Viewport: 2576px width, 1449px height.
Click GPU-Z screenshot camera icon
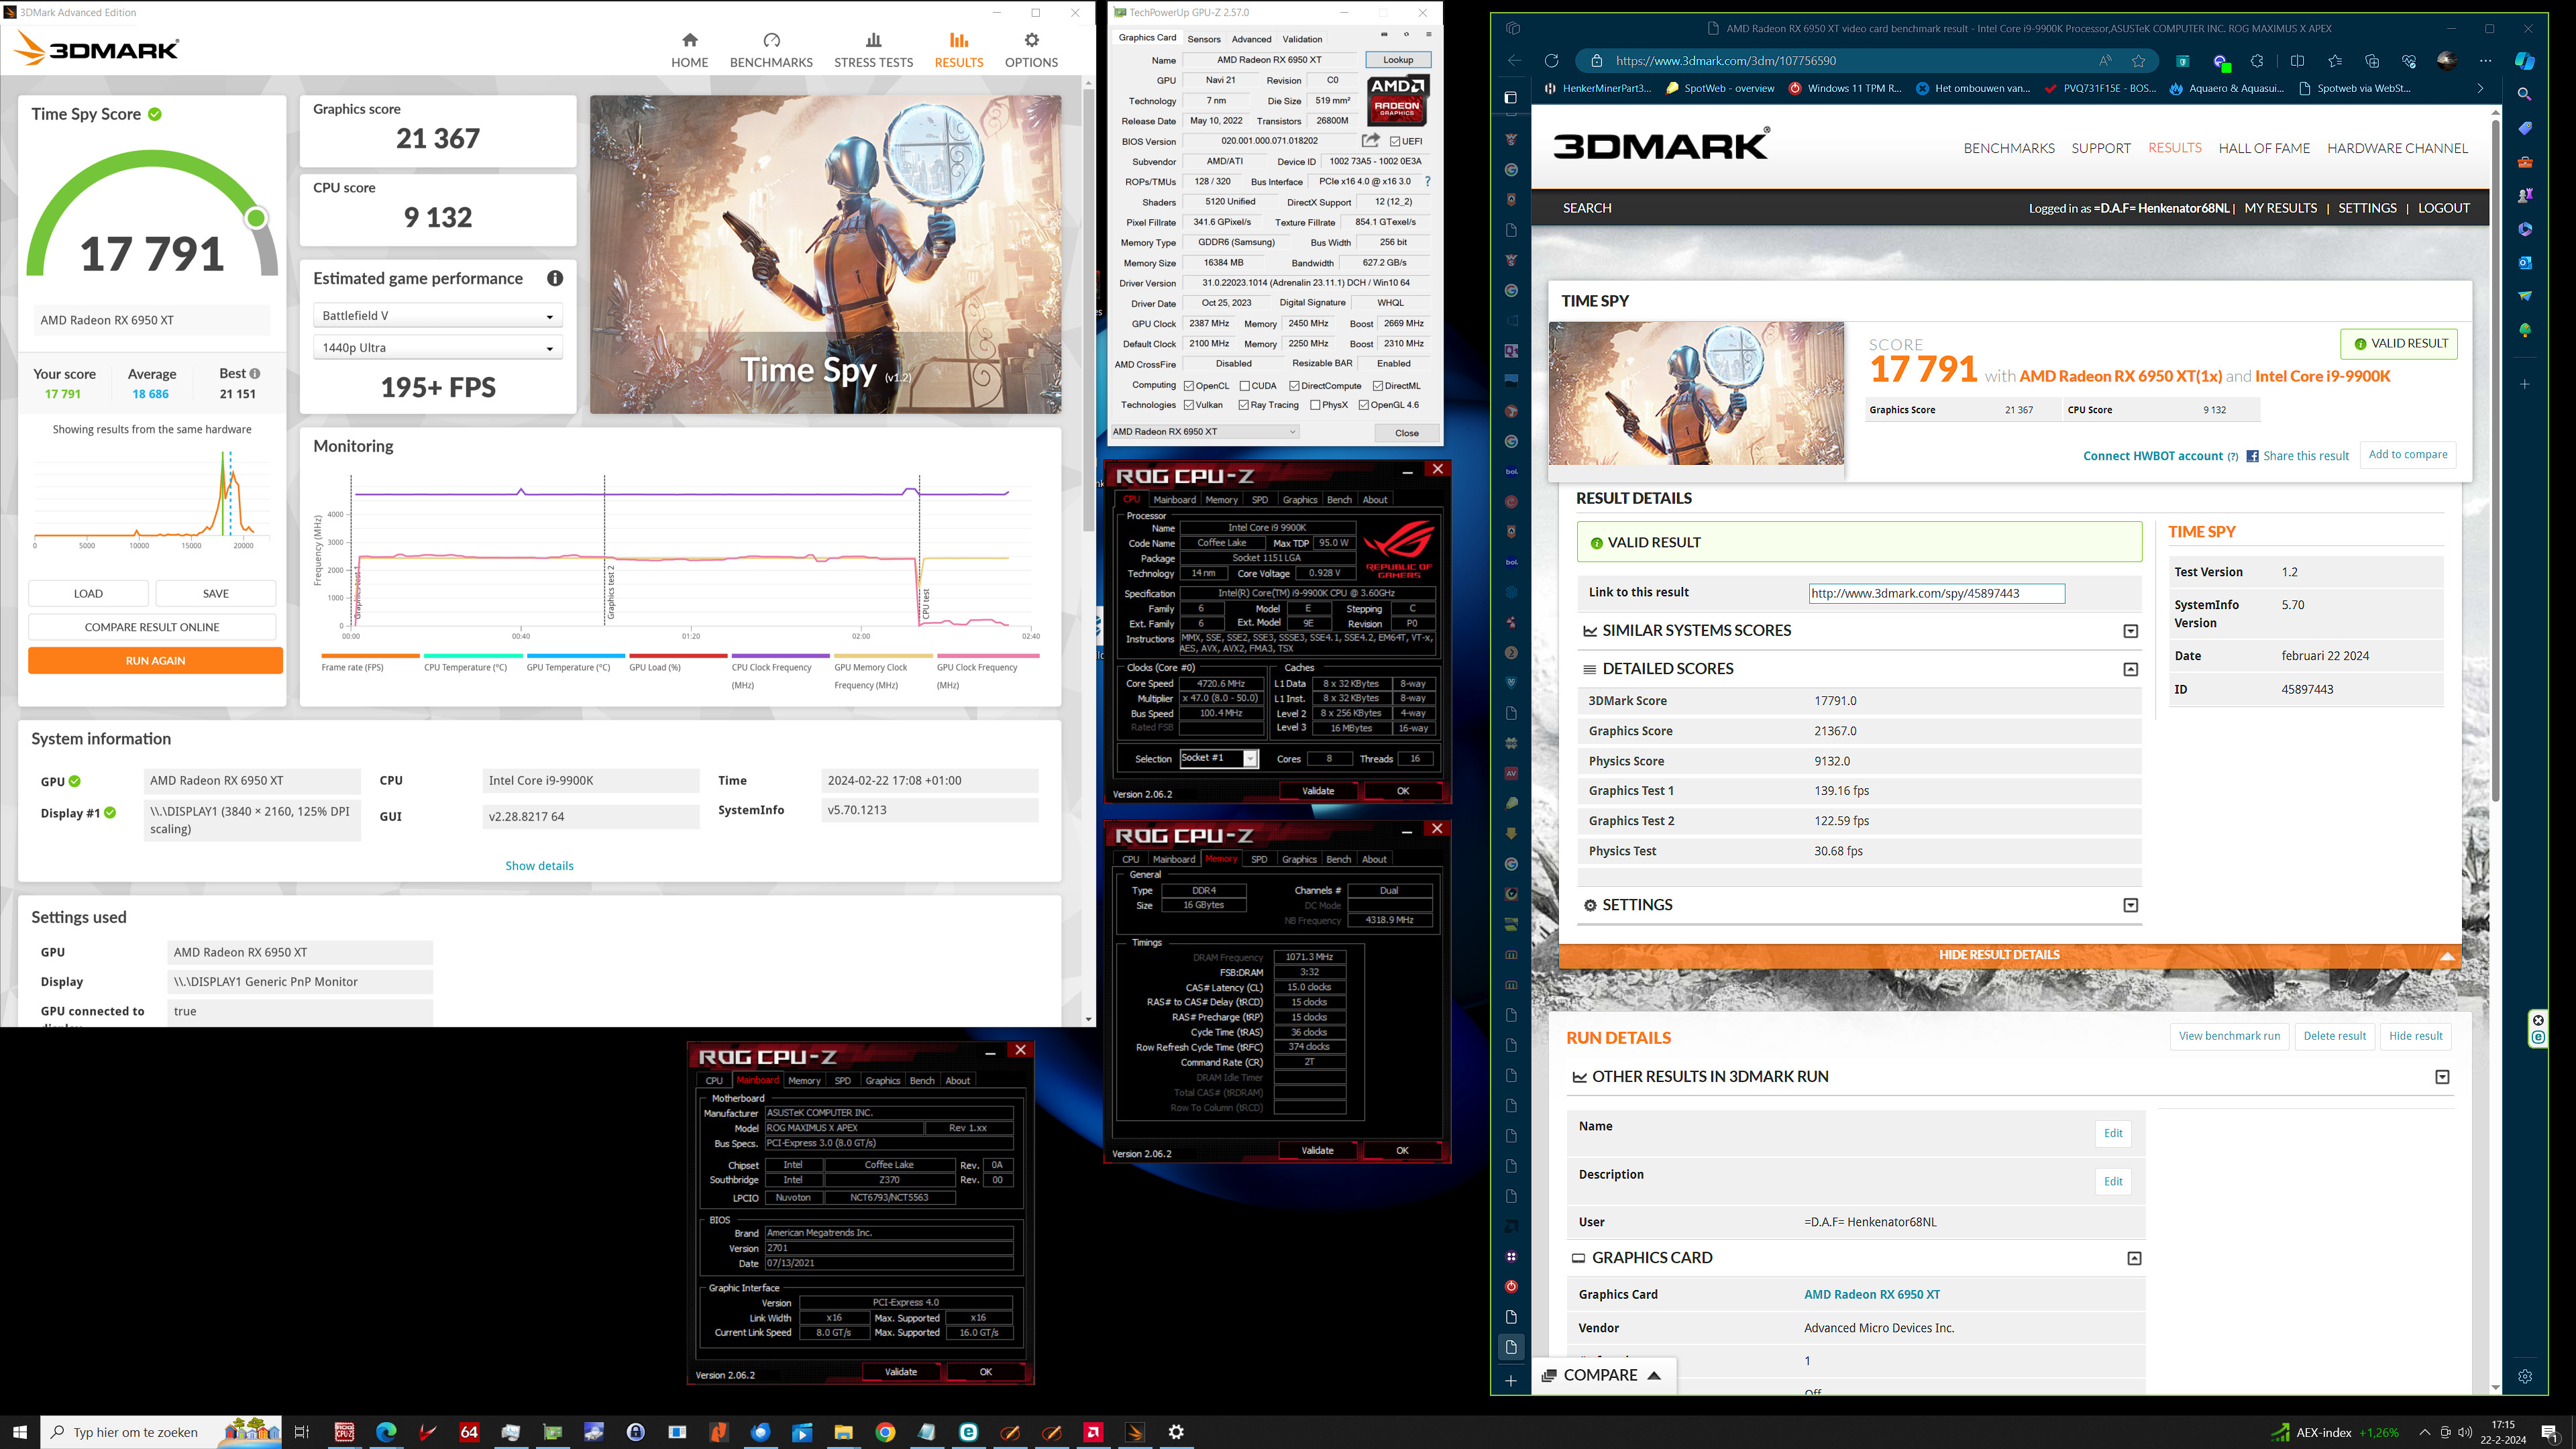point(1384,35)
